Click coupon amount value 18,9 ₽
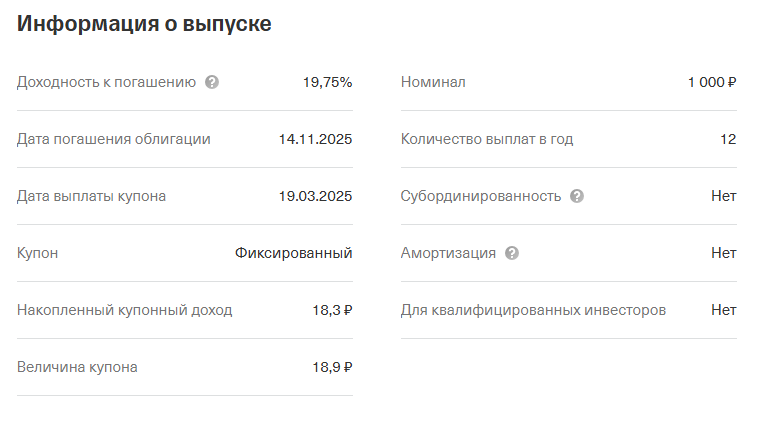Screen dimensions: 764x440 click(x=331, y=367)
